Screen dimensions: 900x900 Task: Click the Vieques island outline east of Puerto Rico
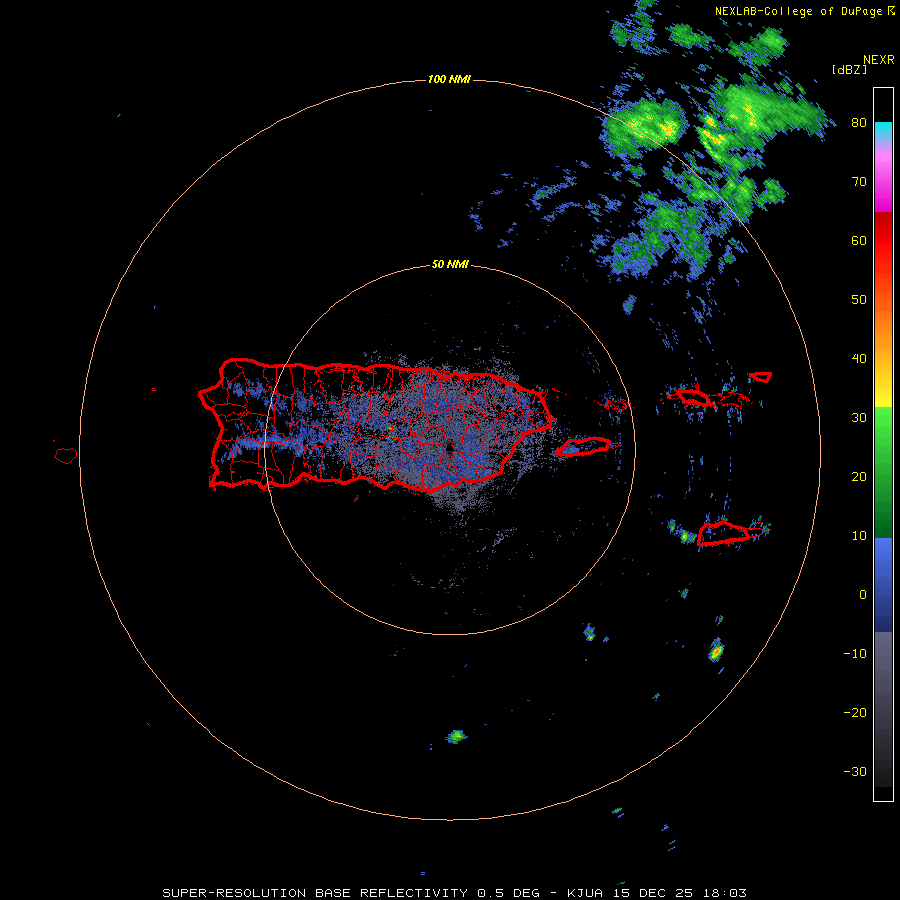pyautogui.click(x=584, y=447)
